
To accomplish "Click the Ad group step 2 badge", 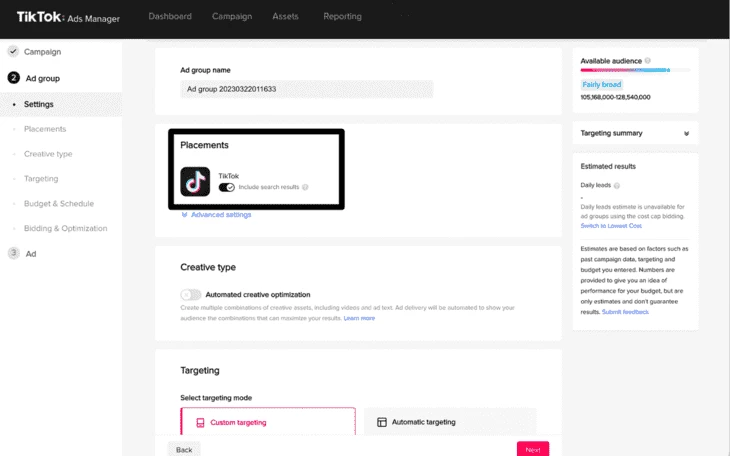I will 14,78.
